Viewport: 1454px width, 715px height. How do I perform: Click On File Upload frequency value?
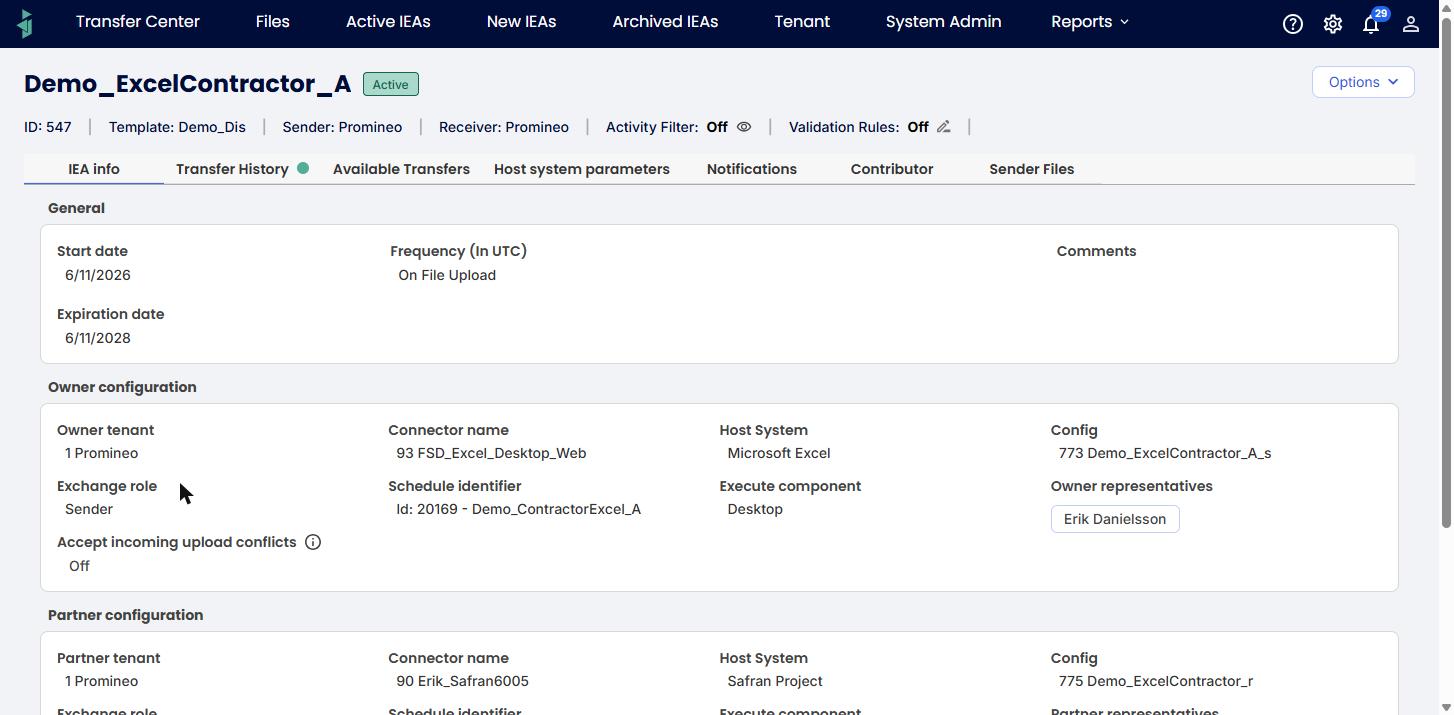(x=447, y=275)
